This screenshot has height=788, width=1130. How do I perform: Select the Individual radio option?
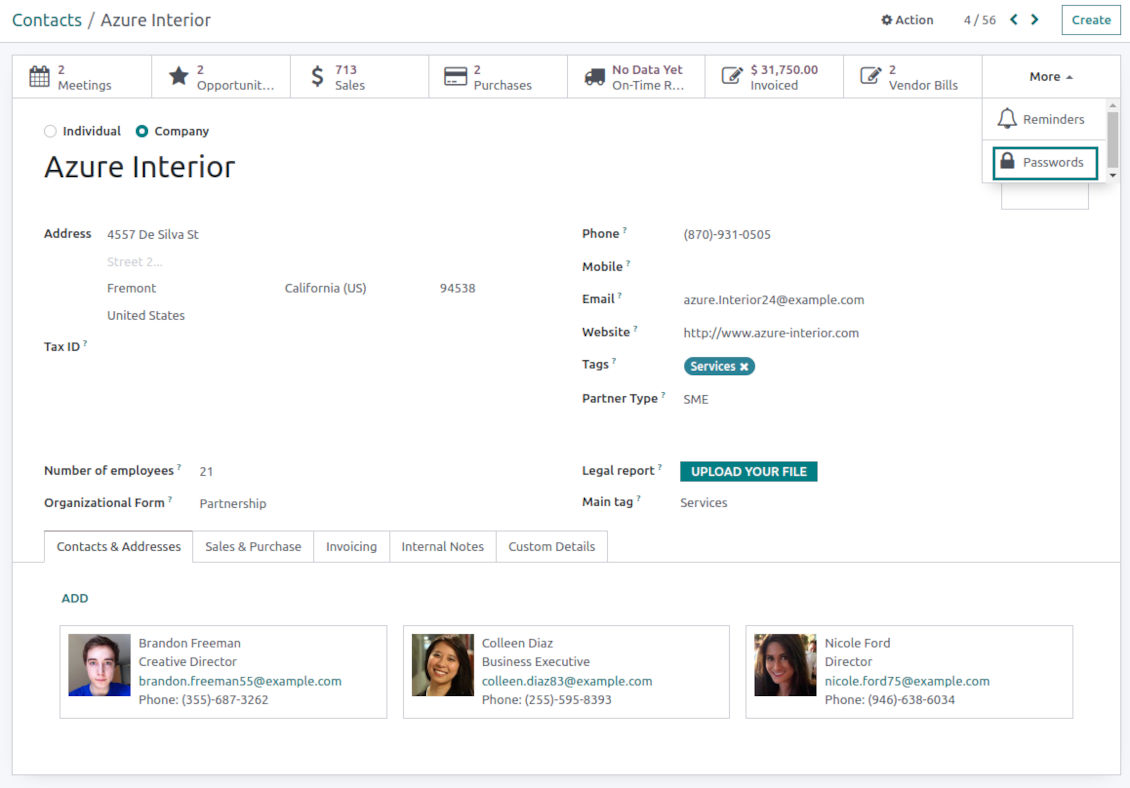point(50,131)
